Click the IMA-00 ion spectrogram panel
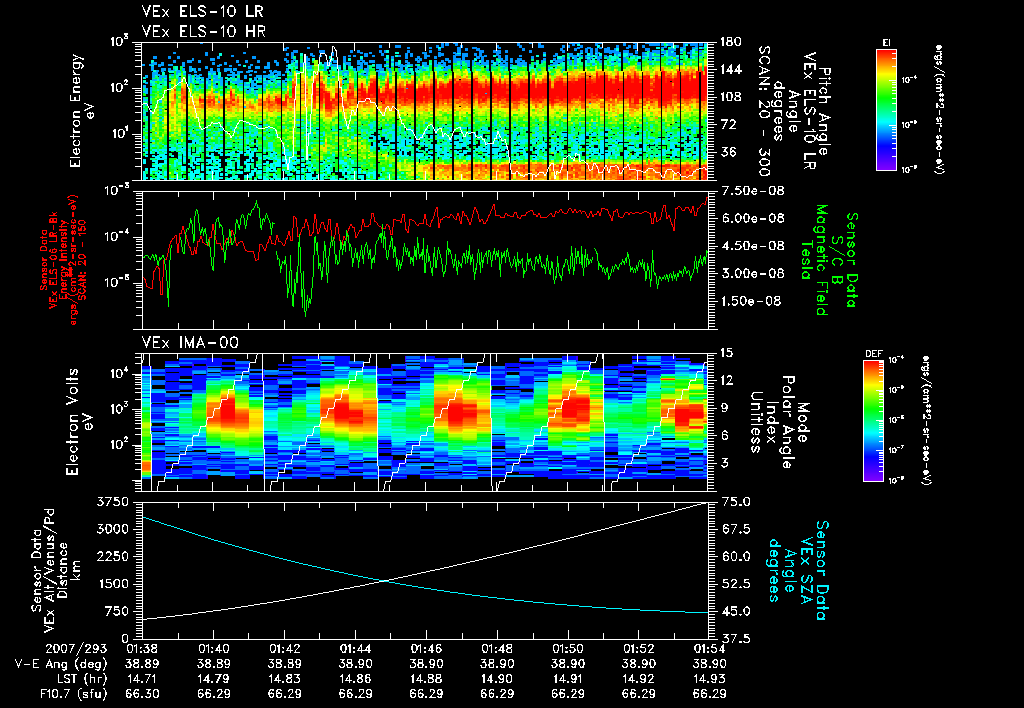This screenshot has width=1024, height=708. click(x=425, y=422)
